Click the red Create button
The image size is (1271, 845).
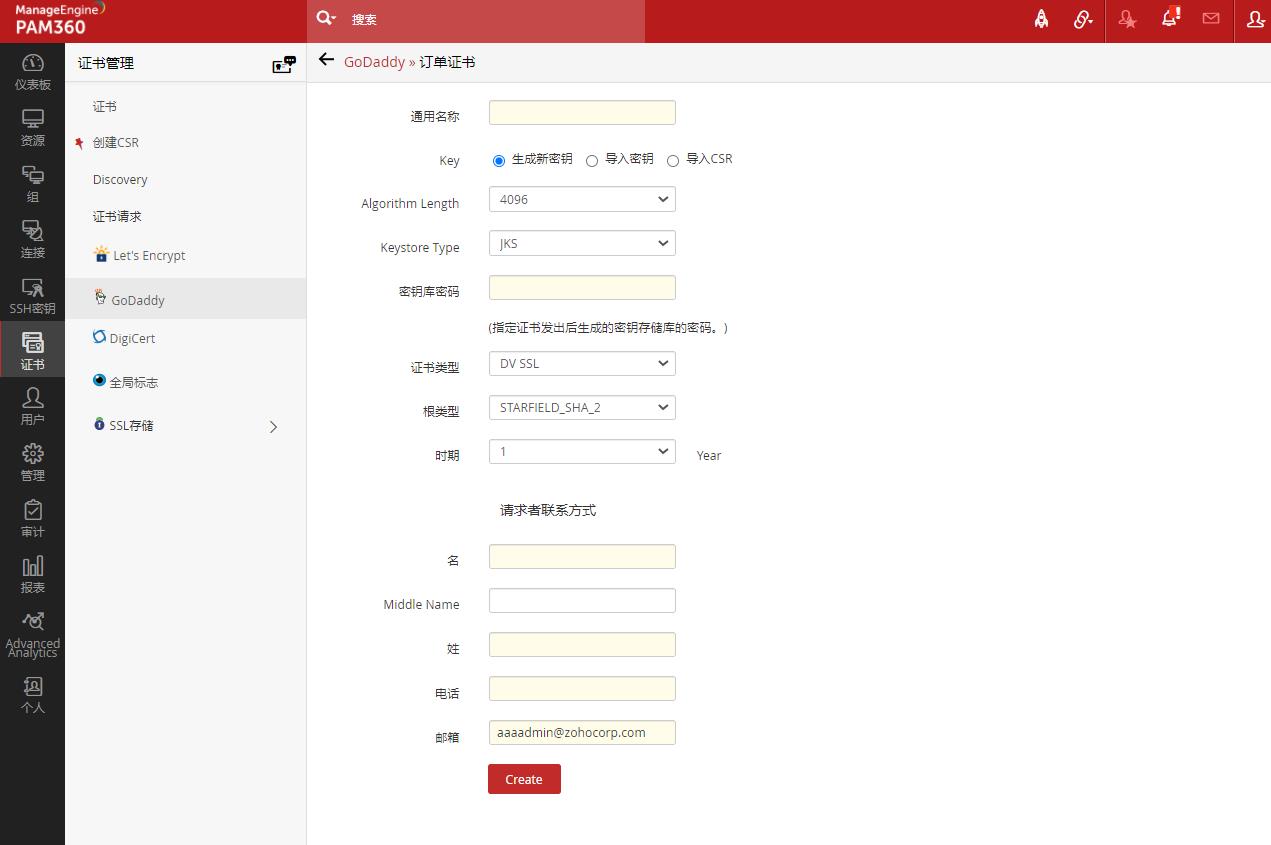pyautogui.click(x=524, y=779)
